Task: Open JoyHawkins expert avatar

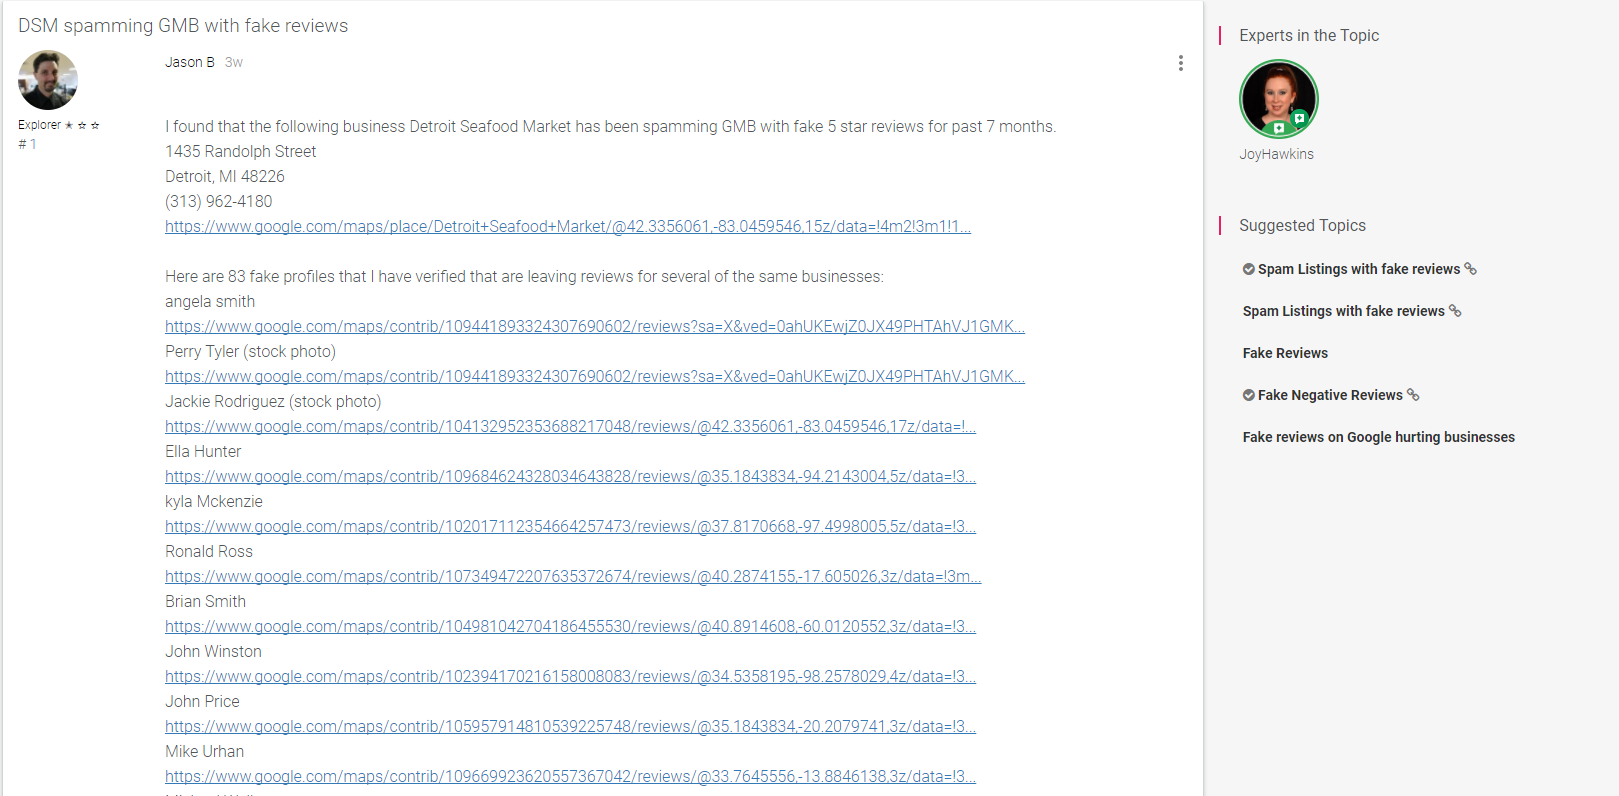Action: tap(1278, 99)
